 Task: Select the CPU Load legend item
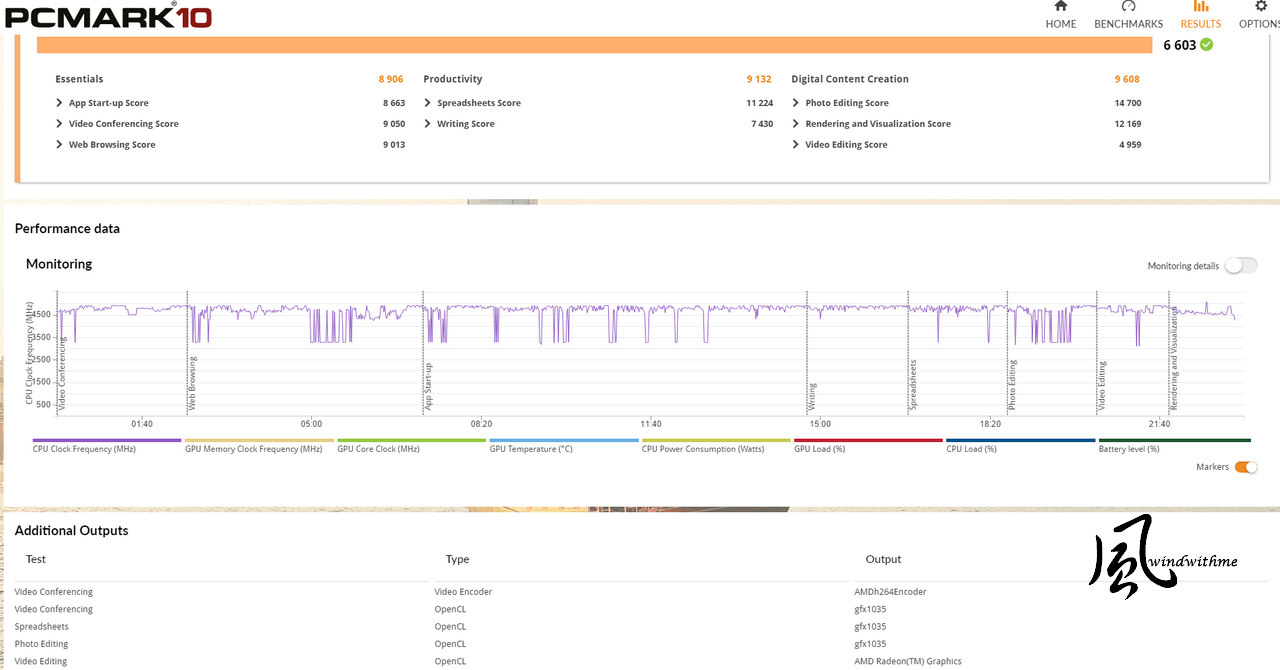pyautogui.click(x=971, y=449)
